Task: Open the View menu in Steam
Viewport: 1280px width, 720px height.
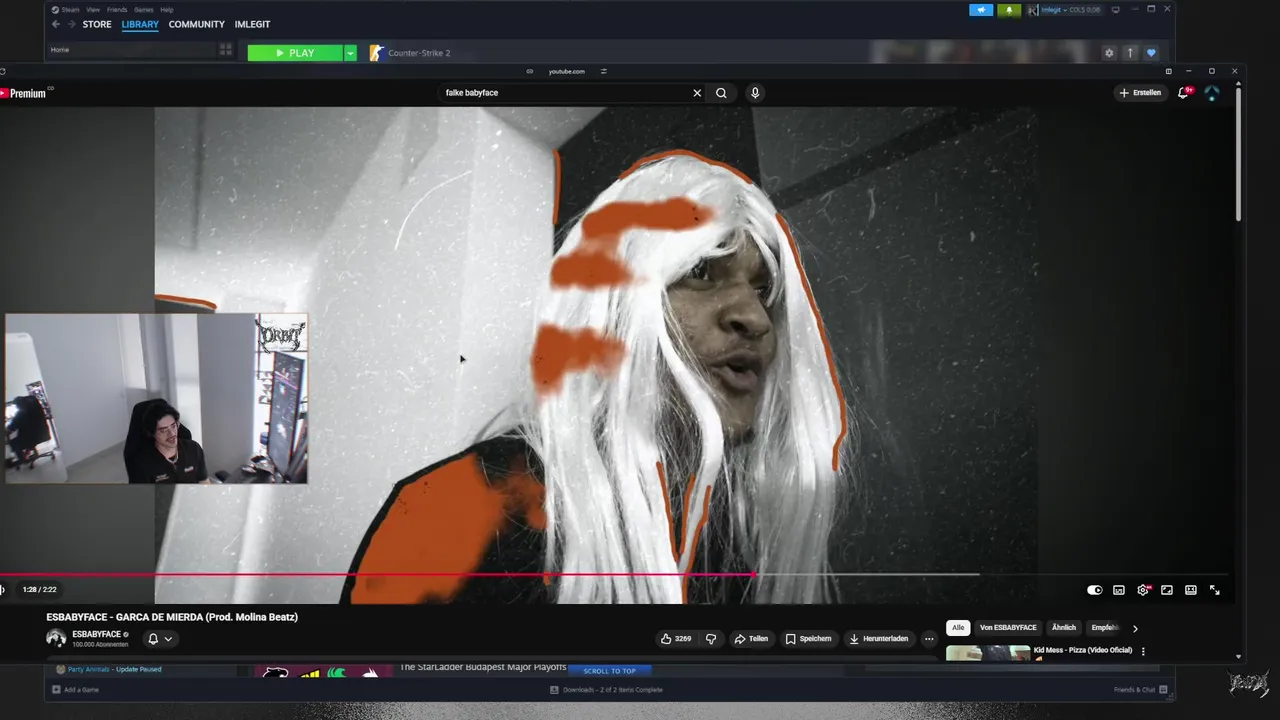Action: 93,9
